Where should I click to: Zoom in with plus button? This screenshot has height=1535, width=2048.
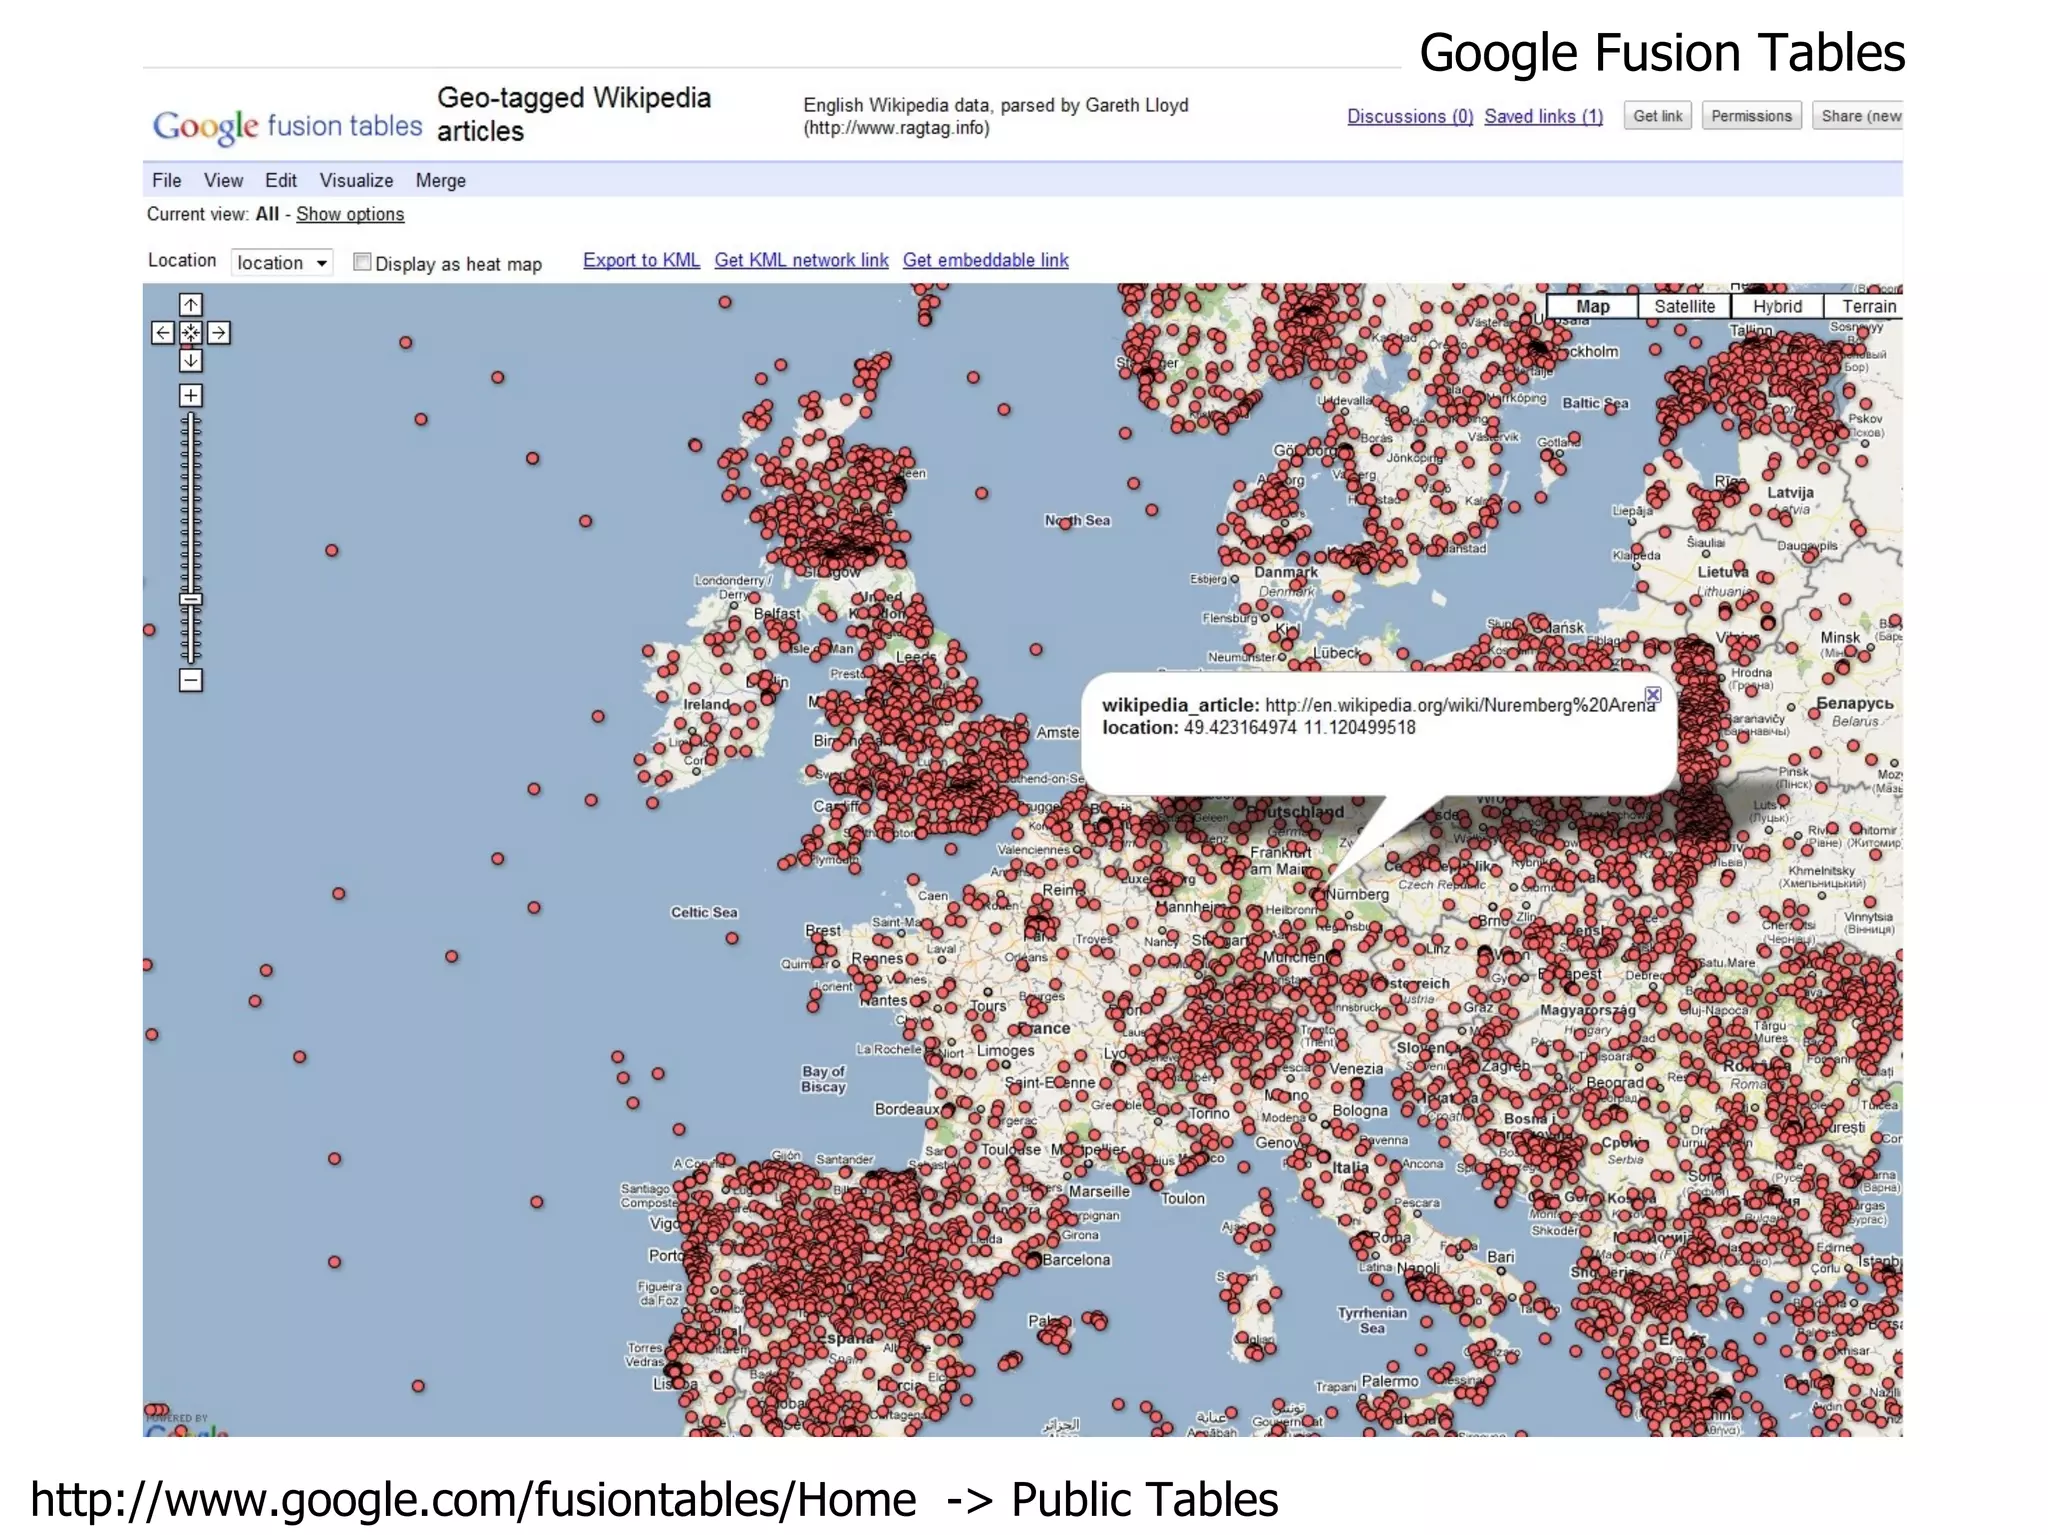click(190, 396)
